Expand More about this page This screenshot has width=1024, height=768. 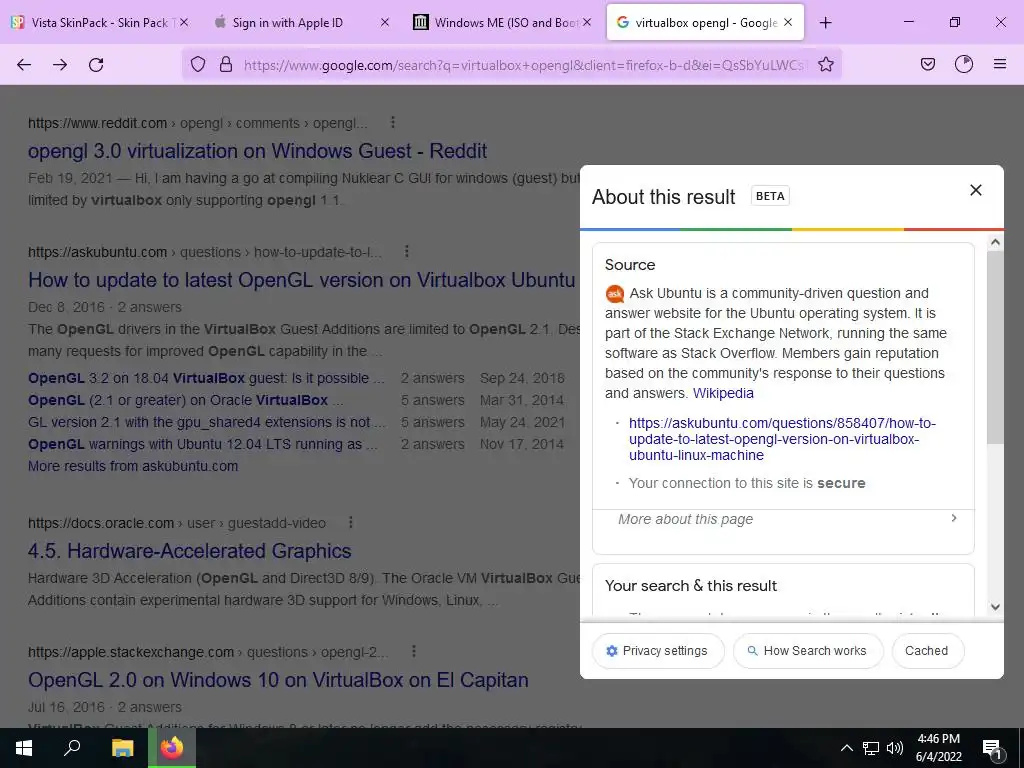783,519
